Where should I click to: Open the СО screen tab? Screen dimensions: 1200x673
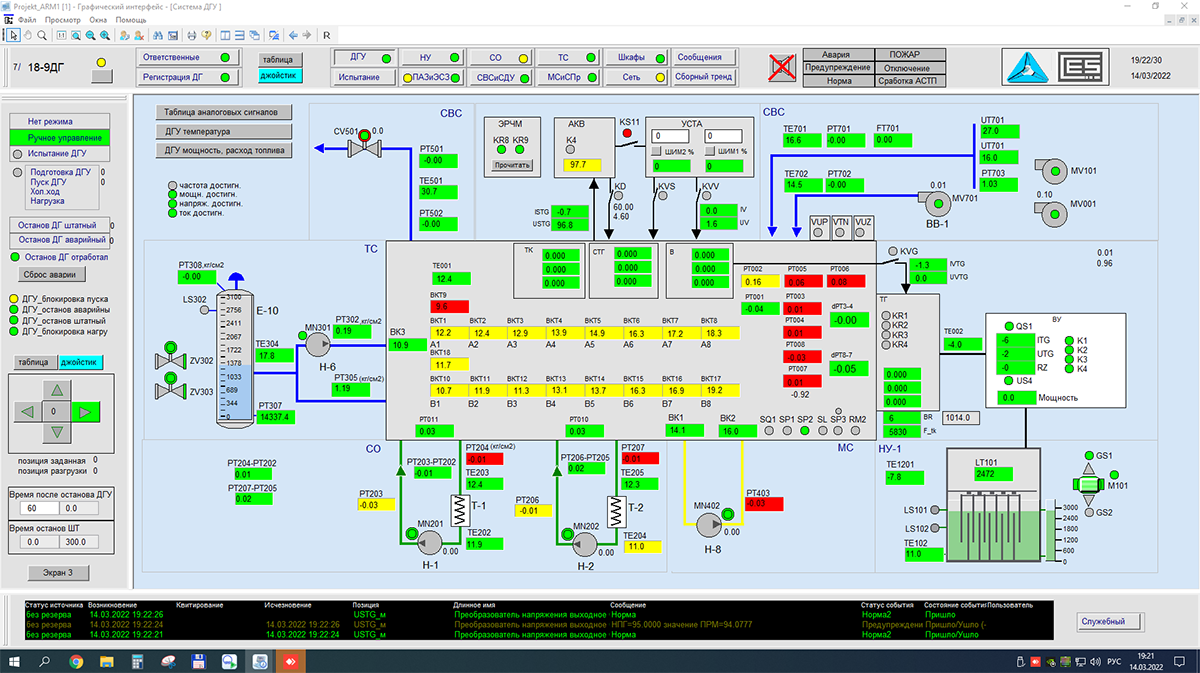(x=501, y=57)
